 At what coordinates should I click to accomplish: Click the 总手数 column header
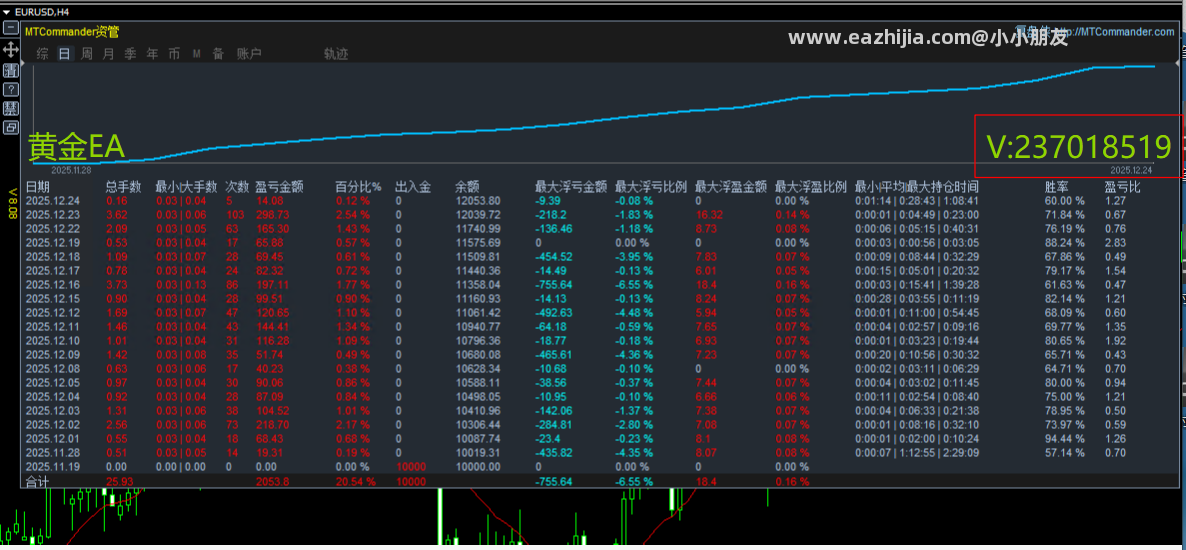coord(123,187)
